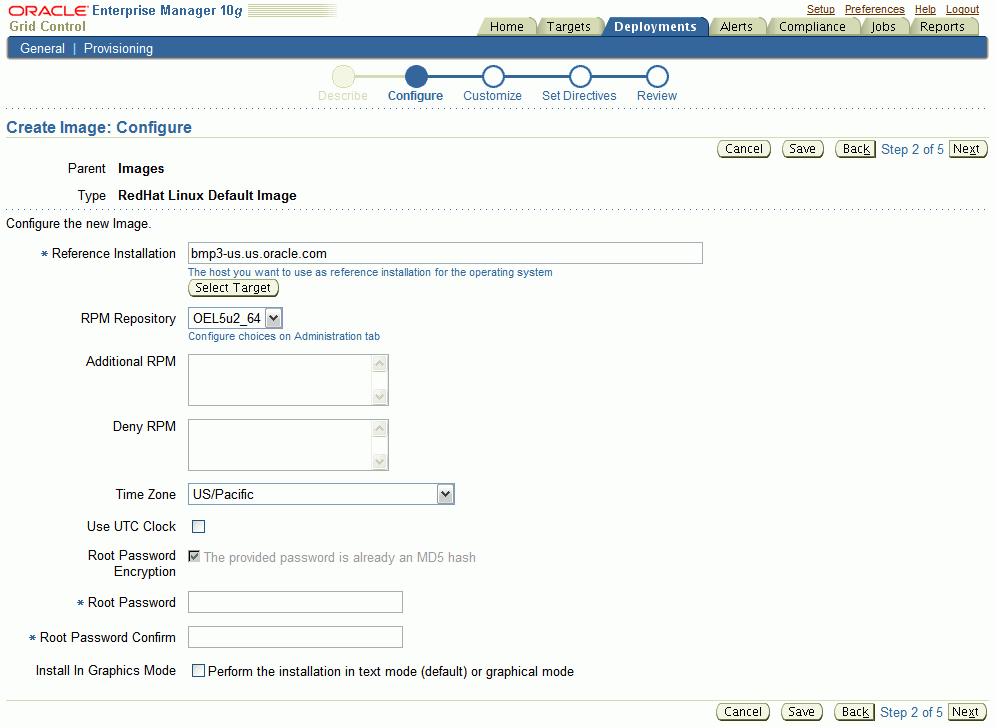Click the "Create Image: Configure" heading
Image resolution: width=996 pixels, height=727 pixels.
[x=99, y=127]
